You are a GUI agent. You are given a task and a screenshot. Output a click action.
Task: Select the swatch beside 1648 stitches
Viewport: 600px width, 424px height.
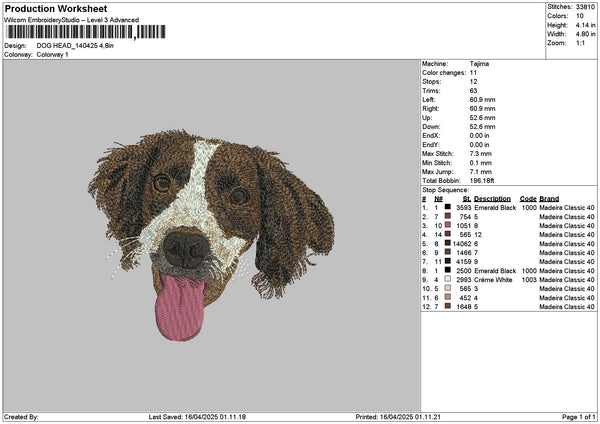tap(447, 307)
